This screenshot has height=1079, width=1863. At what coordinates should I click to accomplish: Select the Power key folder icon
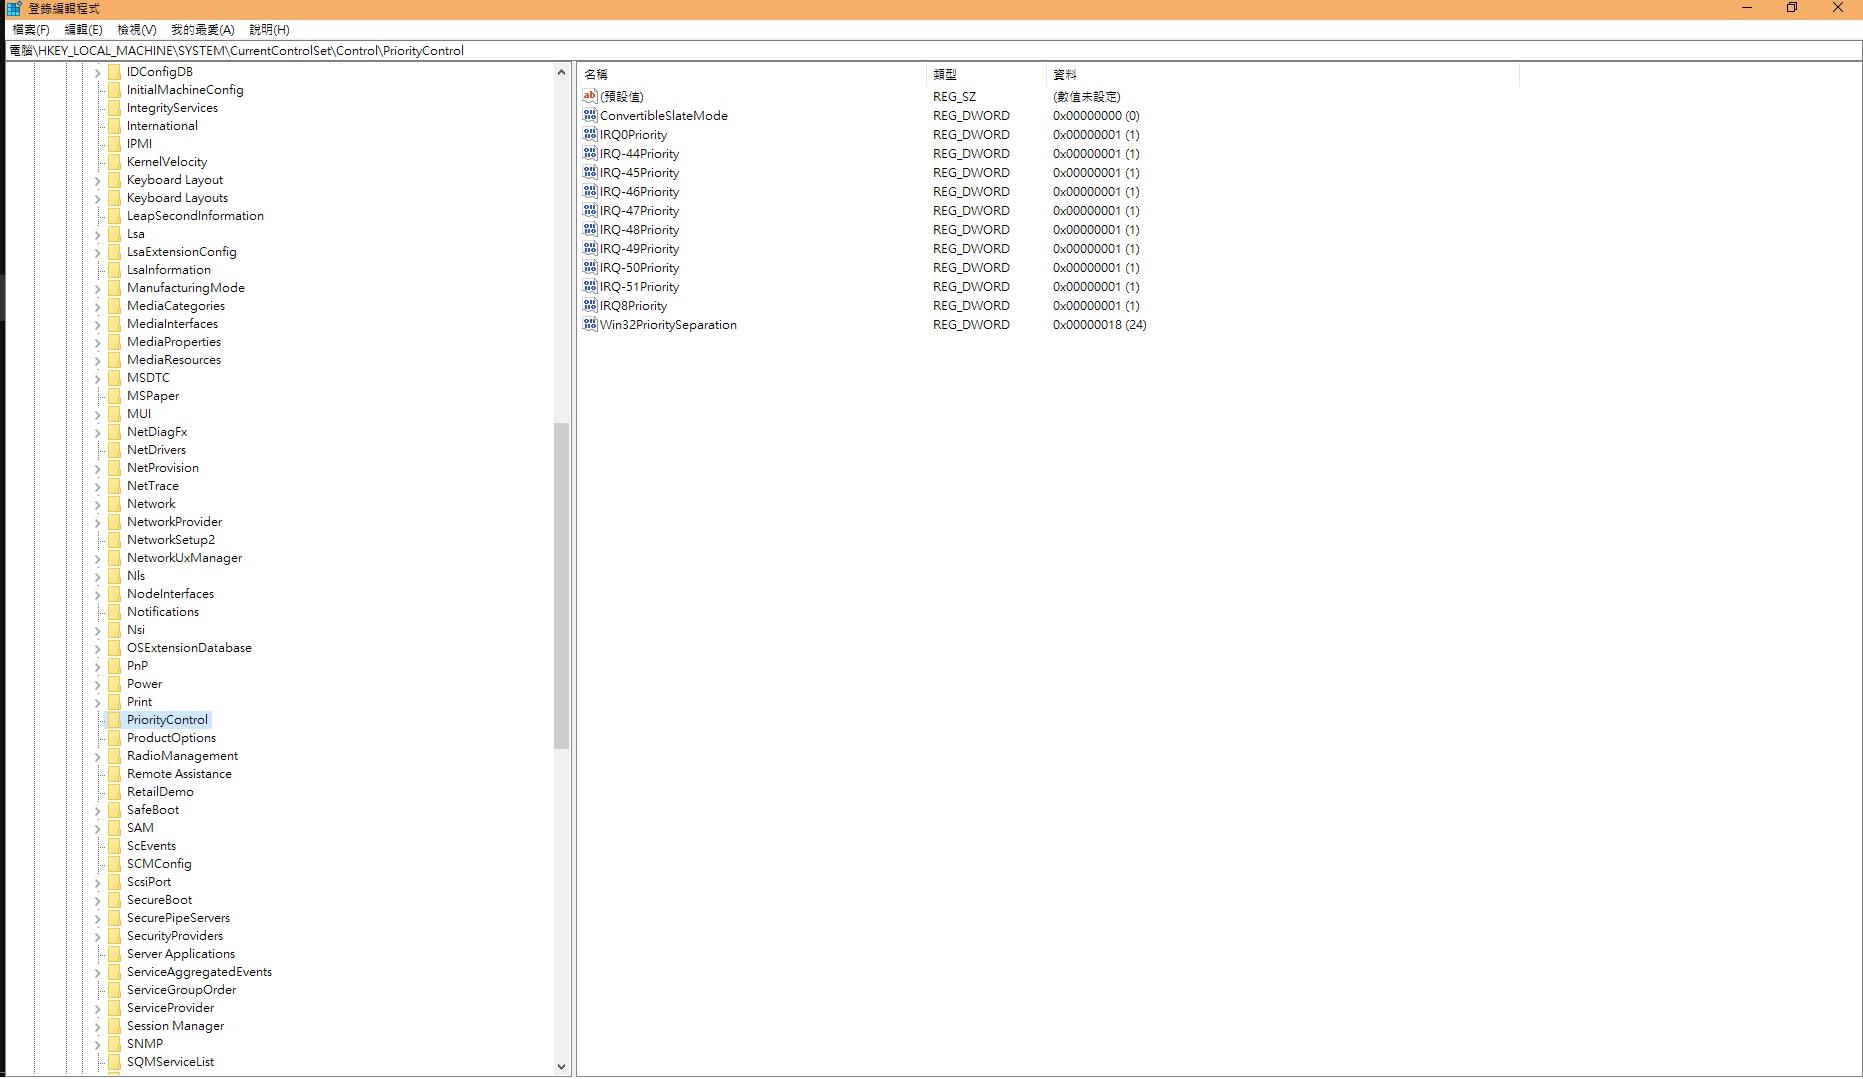pyautogui.click(x=115, y=684)
